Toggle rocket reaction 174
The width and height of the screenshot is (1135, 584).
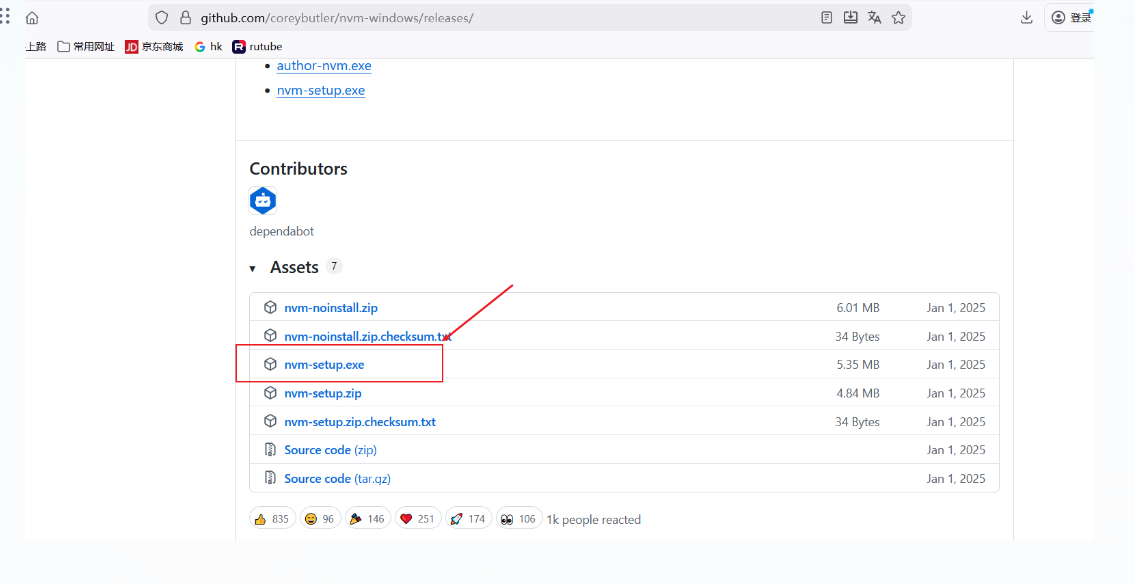pyautogui.click(x=468, y=519)
